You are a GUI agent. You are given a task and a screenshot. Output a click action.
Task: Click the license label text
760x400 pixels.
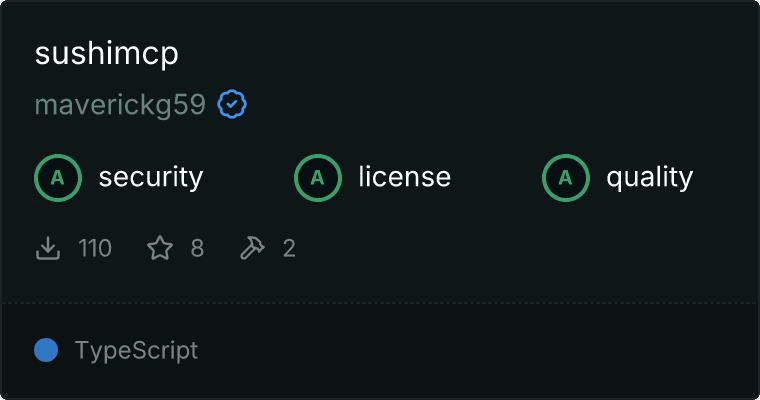coord(405,177)
